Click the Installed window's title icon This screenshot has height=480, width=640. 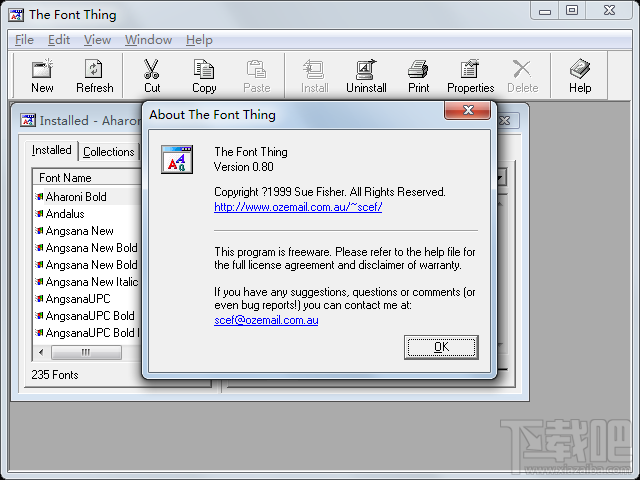click(x=28, y=120)
